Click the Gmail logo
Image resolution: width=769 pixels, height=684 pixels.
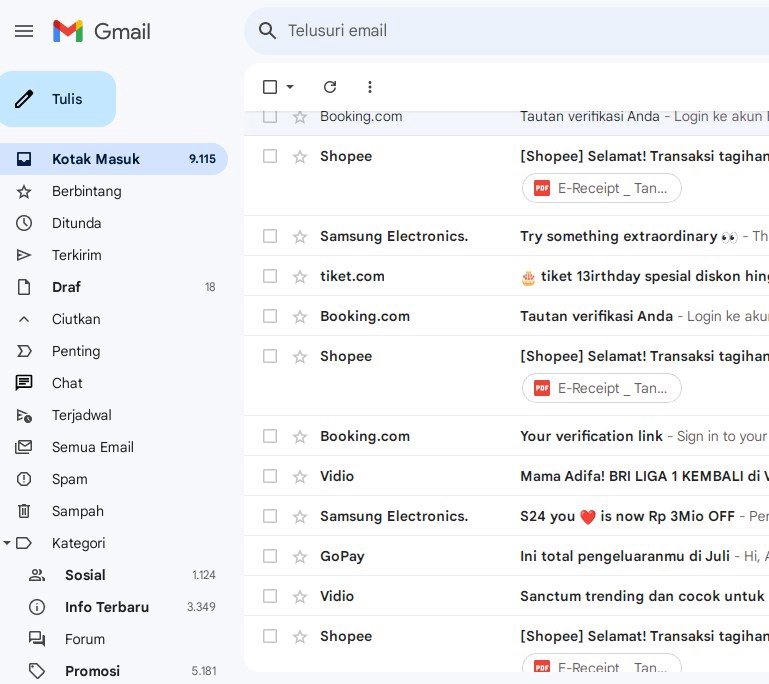[102, 31]
